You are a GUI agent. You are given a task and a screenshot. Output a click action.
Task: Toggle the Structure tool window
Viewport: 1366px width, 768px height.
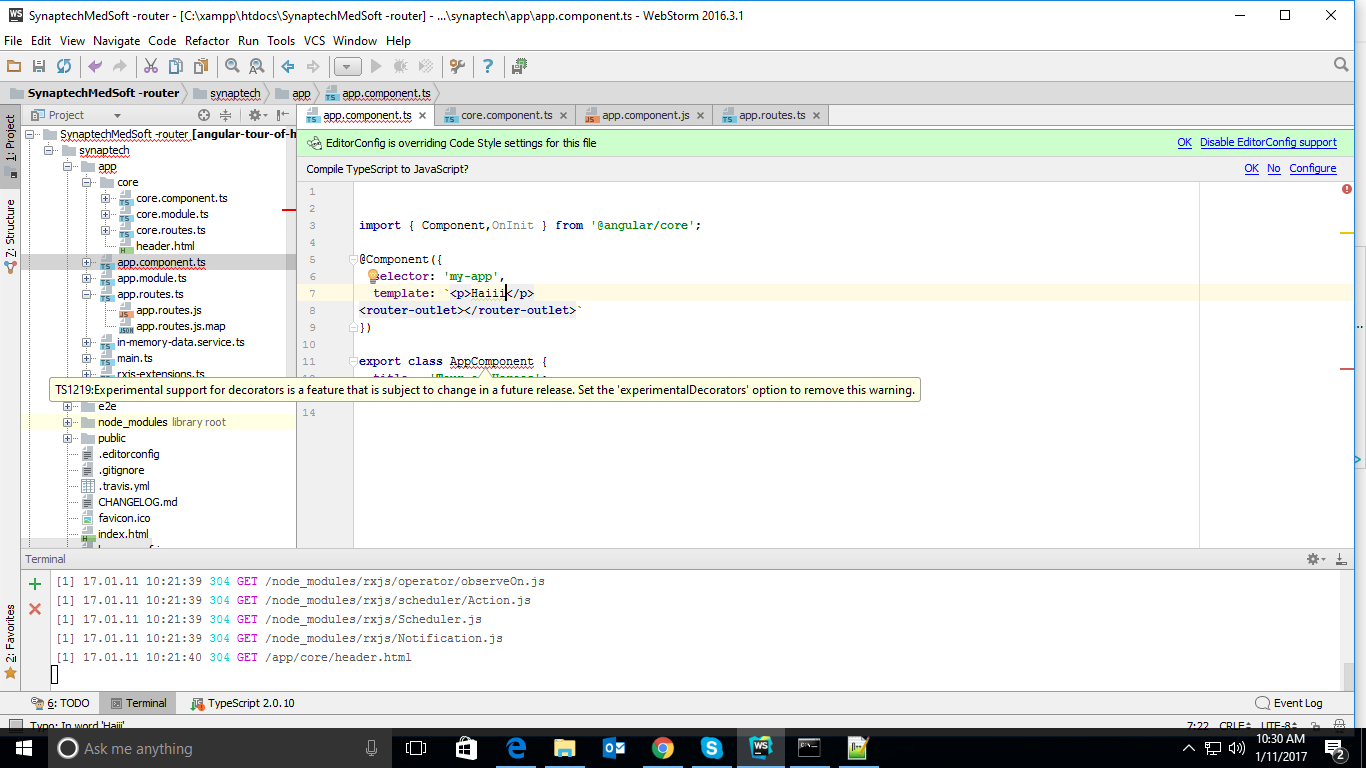click(x=10, y=229)
